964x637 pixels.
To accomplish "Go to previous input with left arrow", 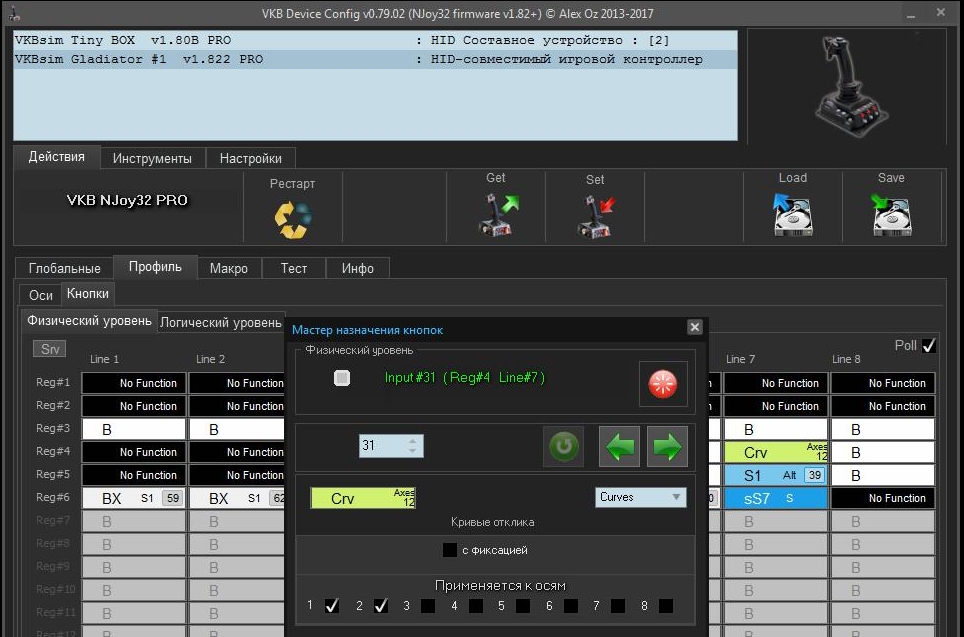I will pyautogui.click(x=619, y=446).
